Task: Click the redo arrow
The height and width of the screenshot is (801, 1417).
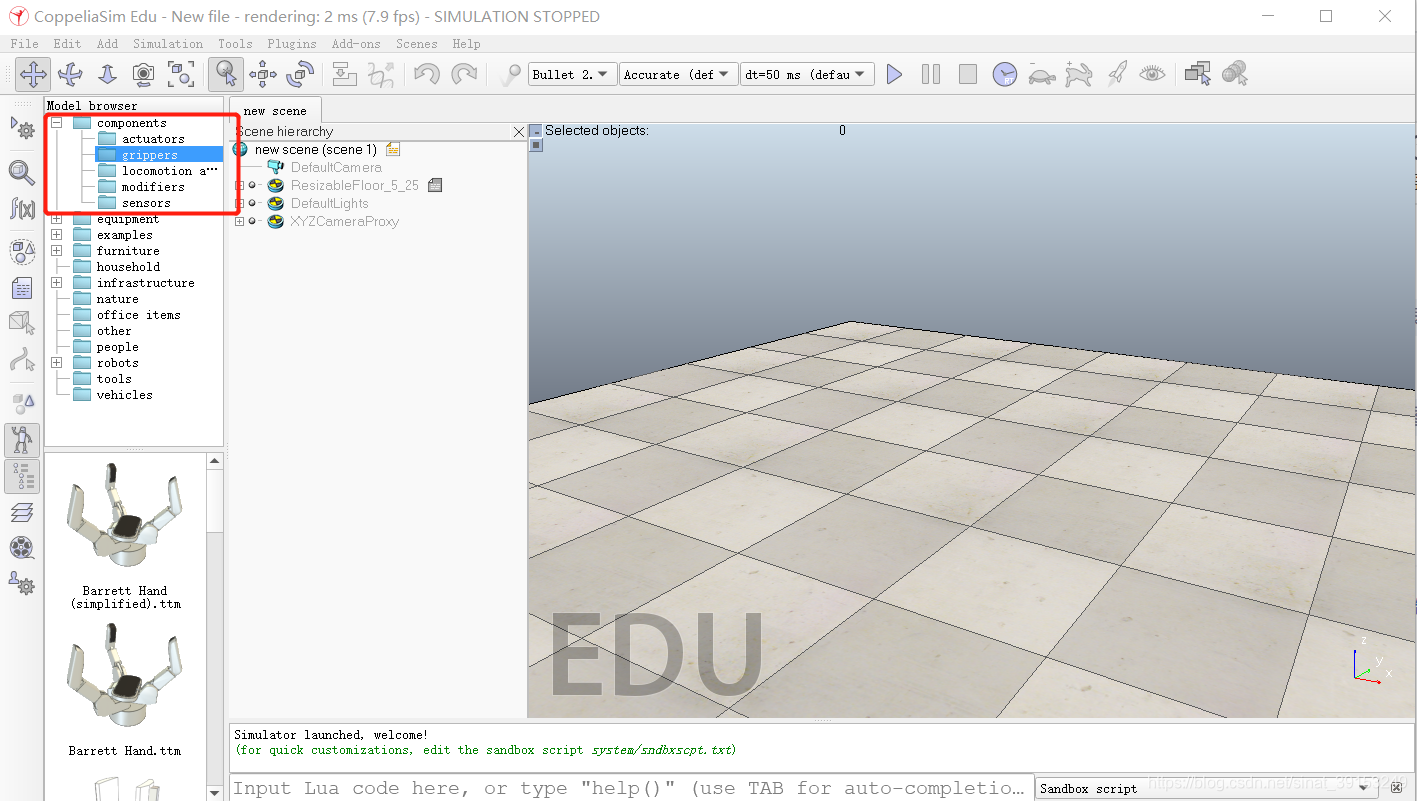Action: [x=464, y=74]
